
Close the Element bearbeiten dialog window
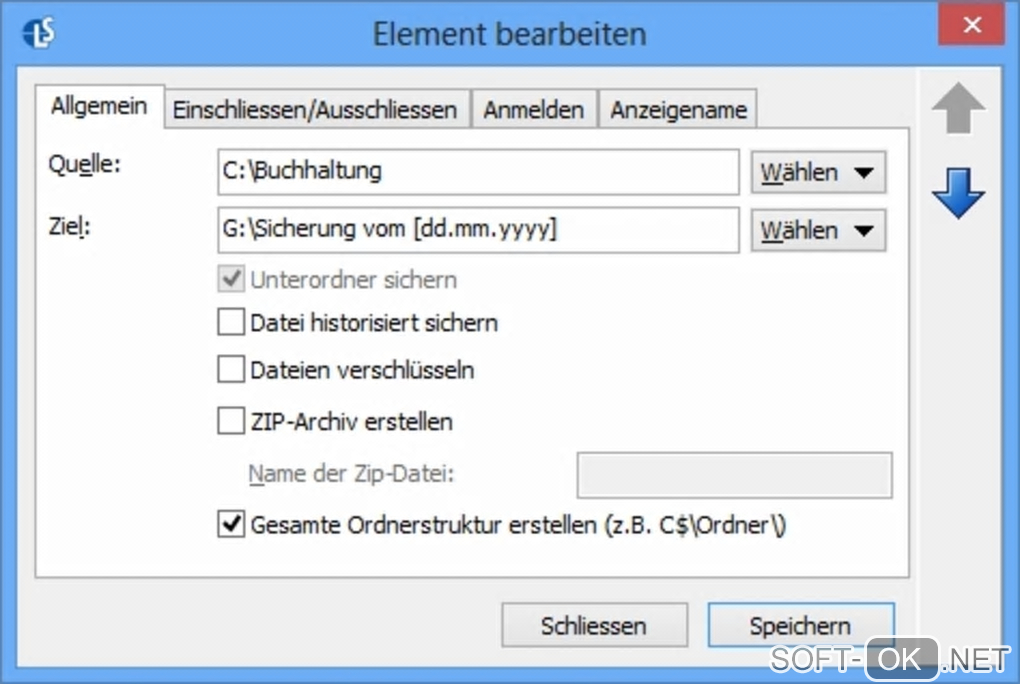pyautogui.click(x=970, y=27)
